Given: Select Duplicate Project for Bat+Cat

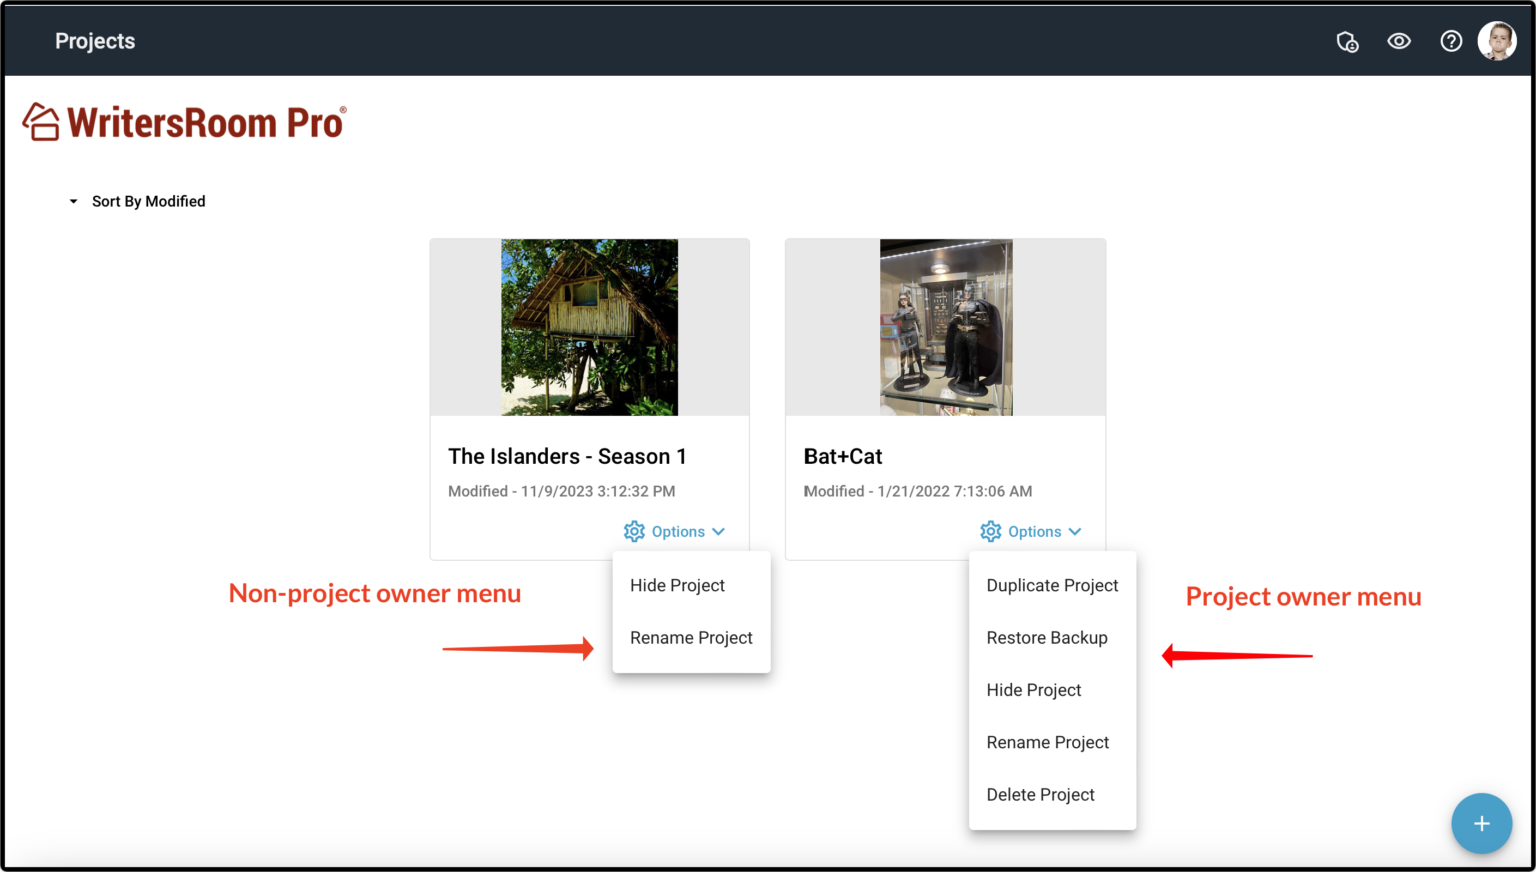Looking at the screenshot, I should [1052, 585].
